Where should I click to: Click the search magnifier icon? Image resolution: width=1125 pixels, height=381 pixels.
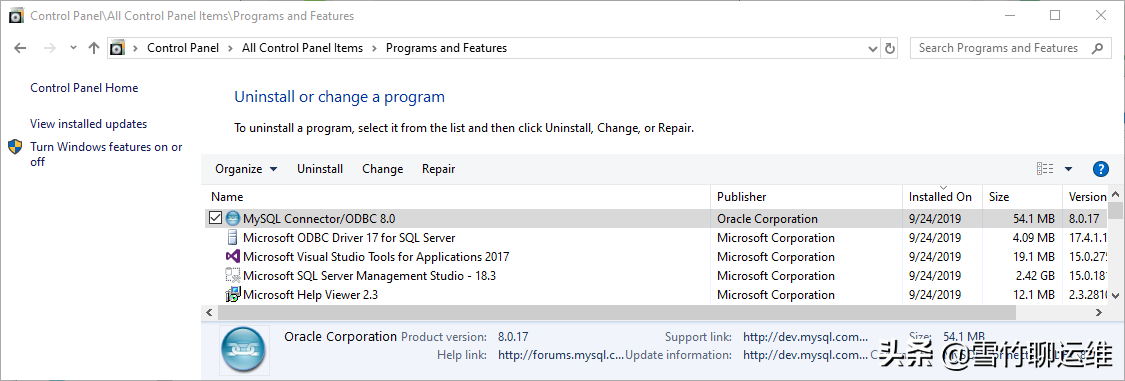(1097, 48)
